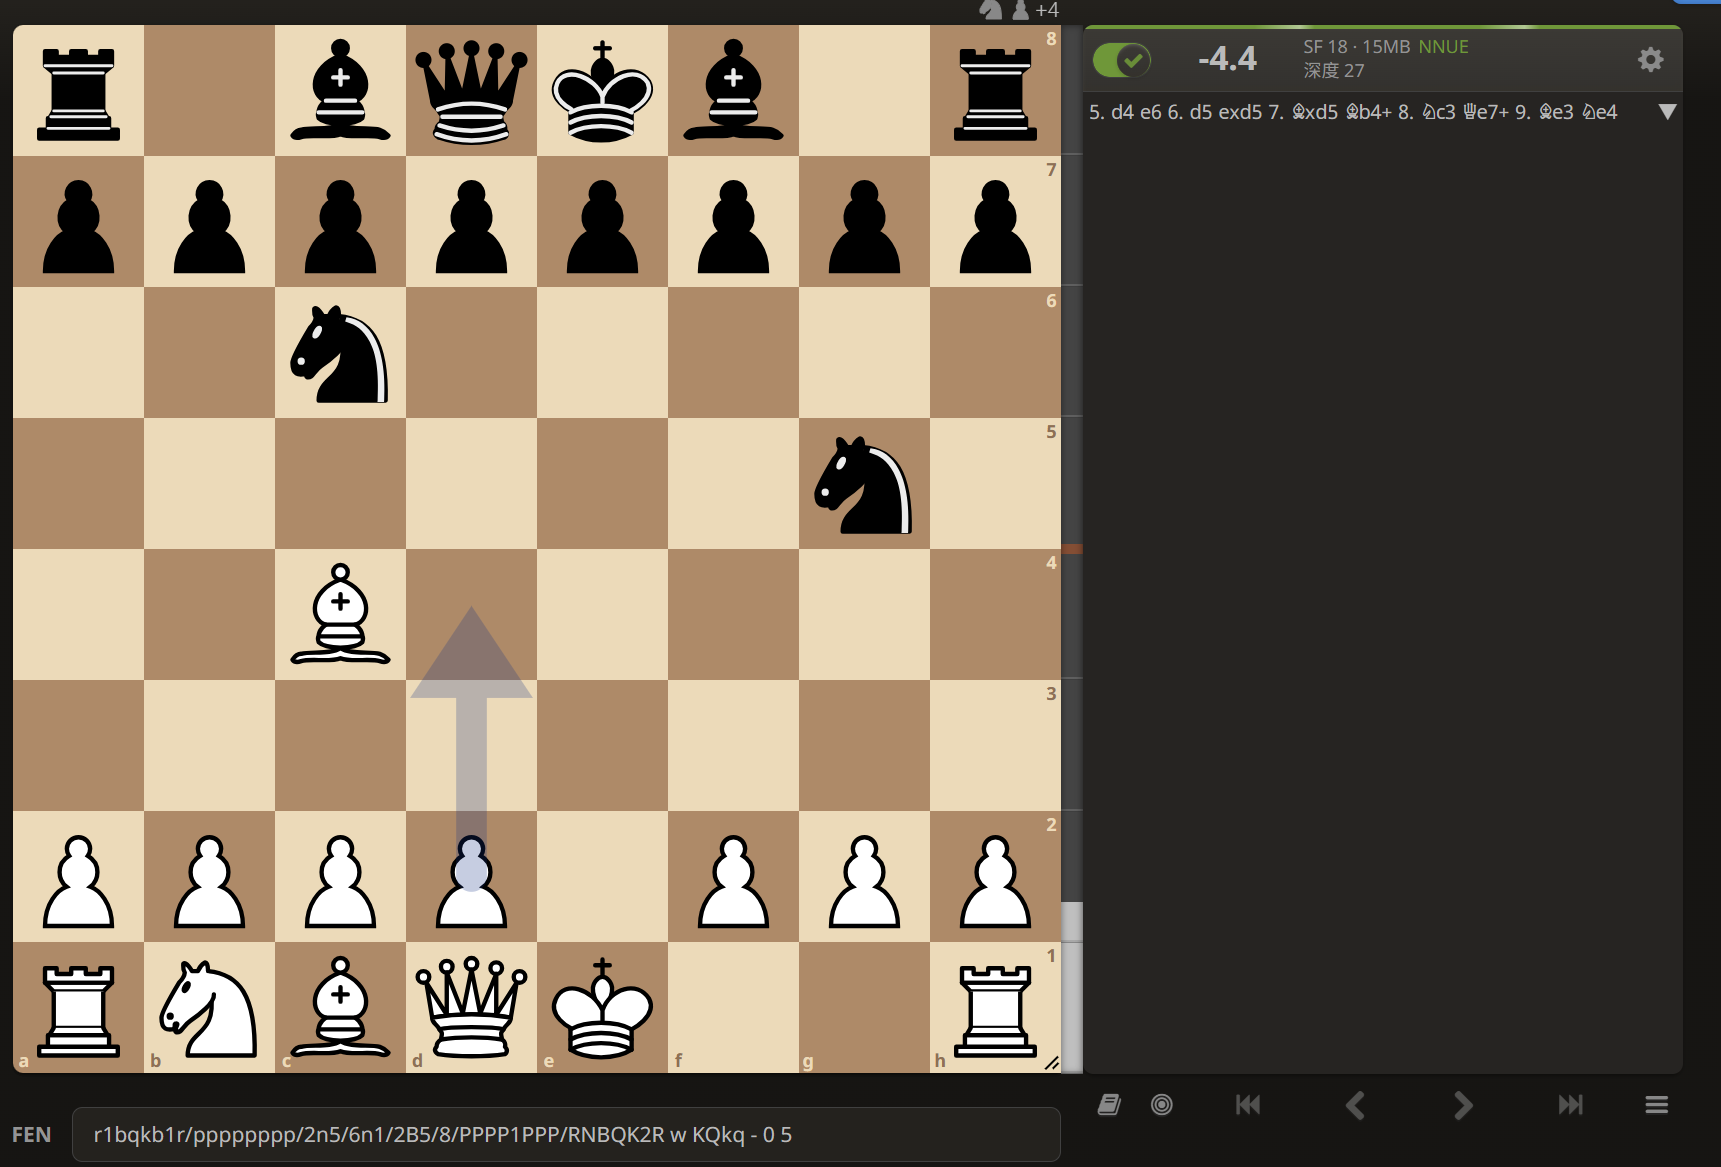Select the black bishop on c8

pyautogui.click(x=340, y=91)
